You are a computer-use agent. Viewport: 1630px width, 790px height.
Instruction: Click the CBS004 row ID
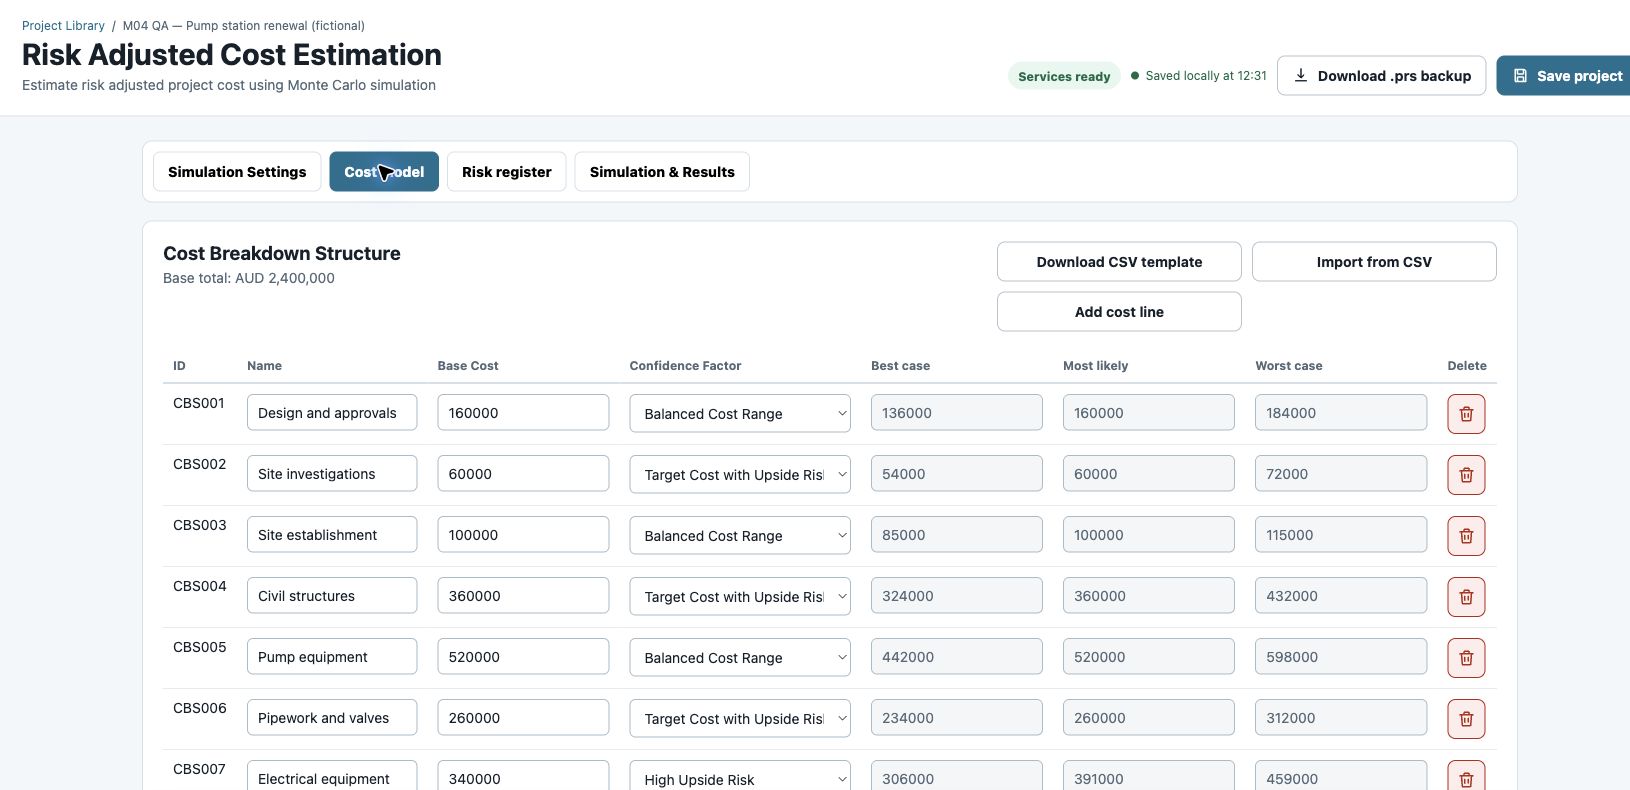(x=200, y=586)
